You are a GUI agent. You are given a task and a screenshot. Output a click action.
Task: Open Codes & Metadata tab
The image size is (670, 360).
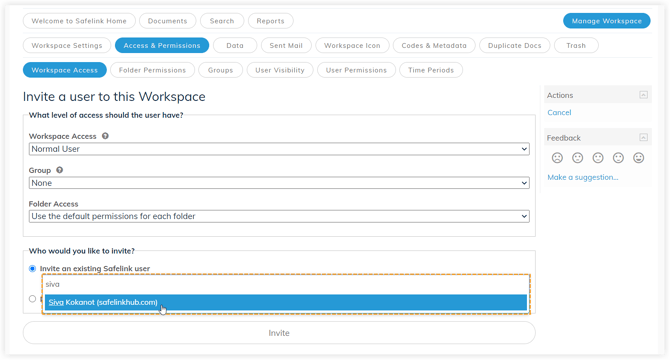[434, 45]
